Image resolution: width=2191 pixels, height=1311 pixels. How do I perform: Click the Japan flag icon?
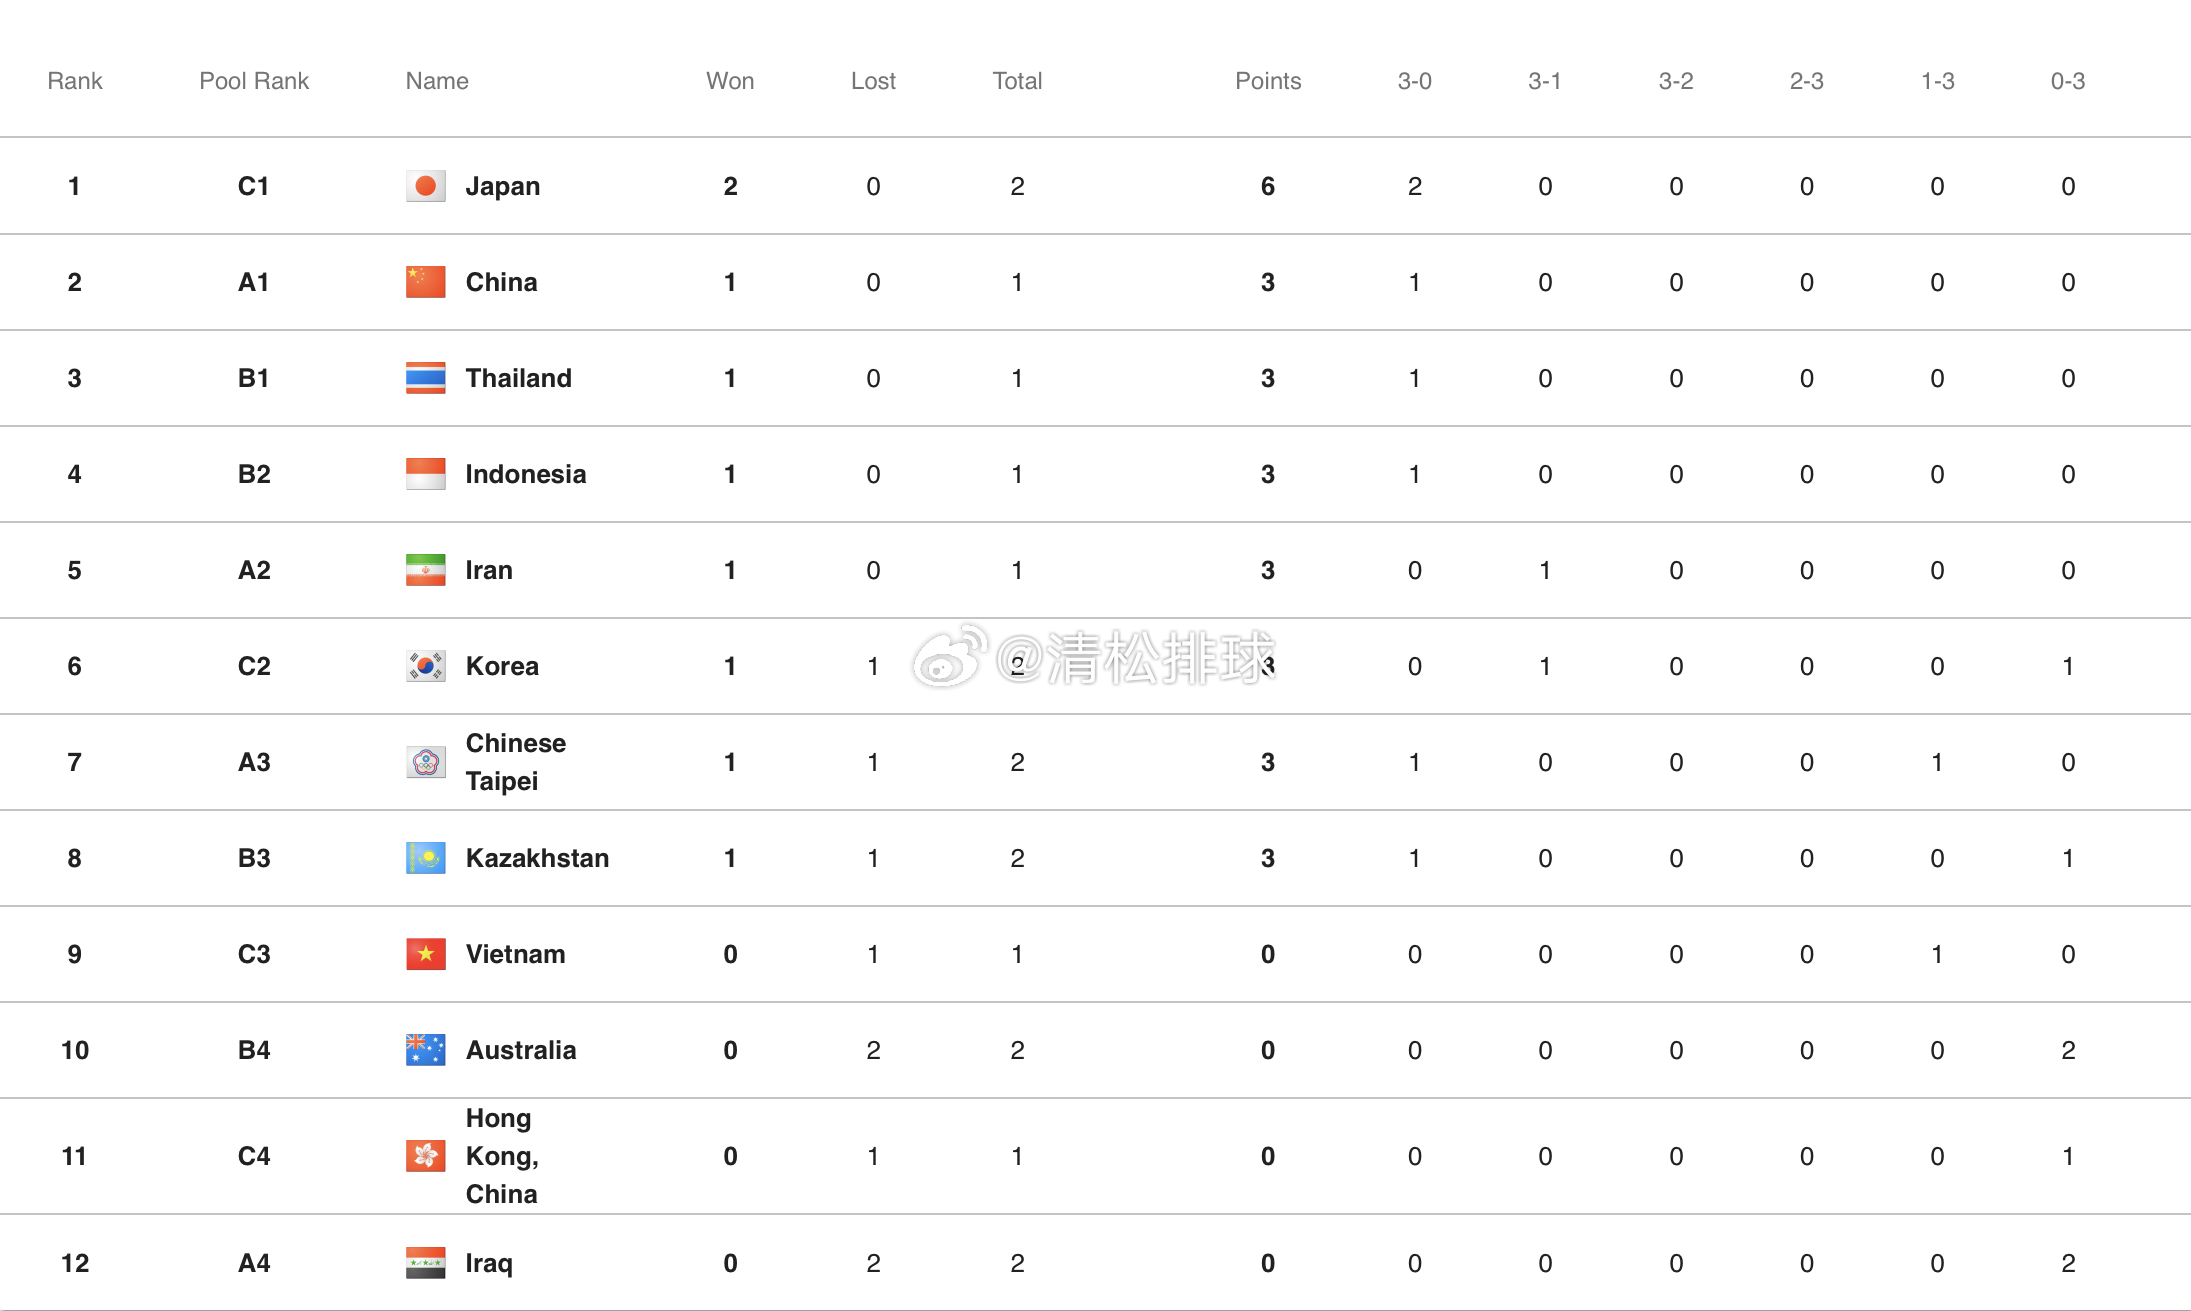point(425,186)
